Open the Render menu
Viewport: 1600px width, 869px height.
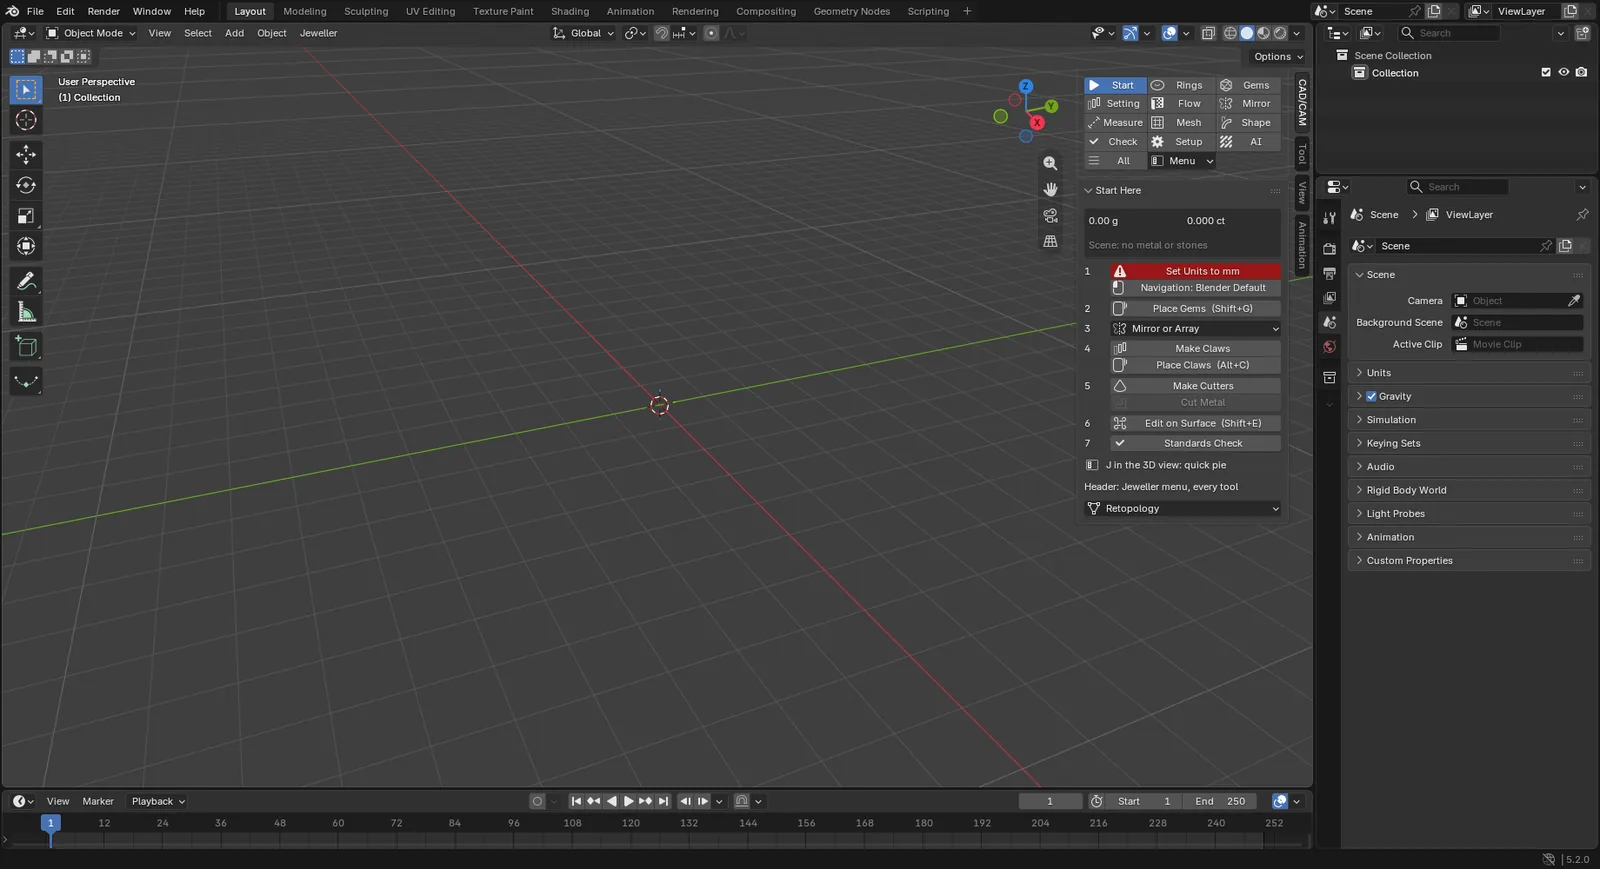click(103, 11)
